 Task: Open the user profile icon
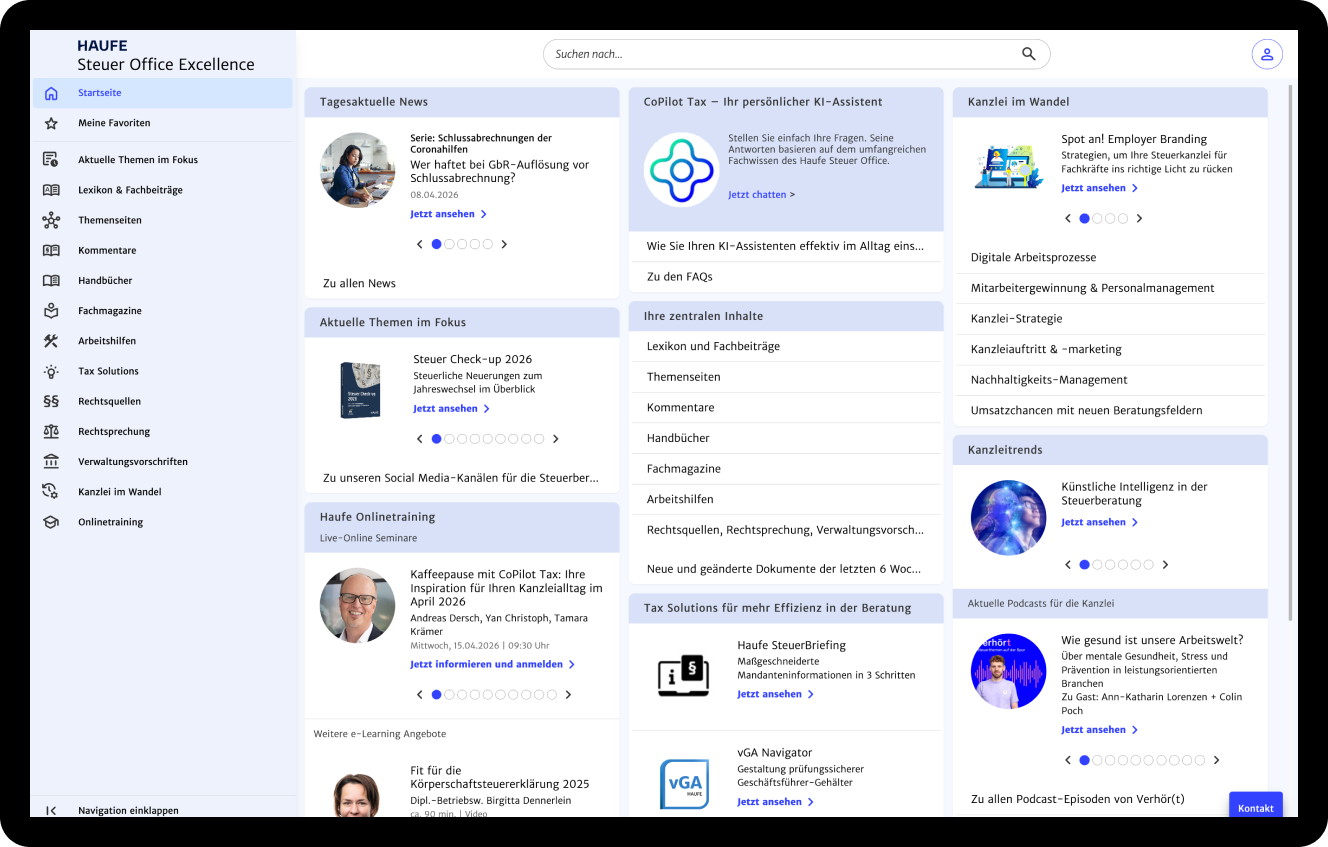1267,54
